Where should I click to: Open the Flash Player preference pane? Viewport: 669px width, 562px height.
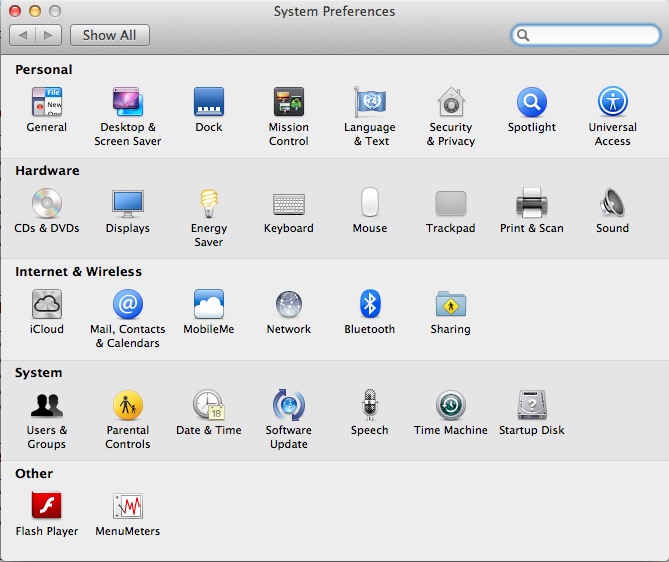46,507
